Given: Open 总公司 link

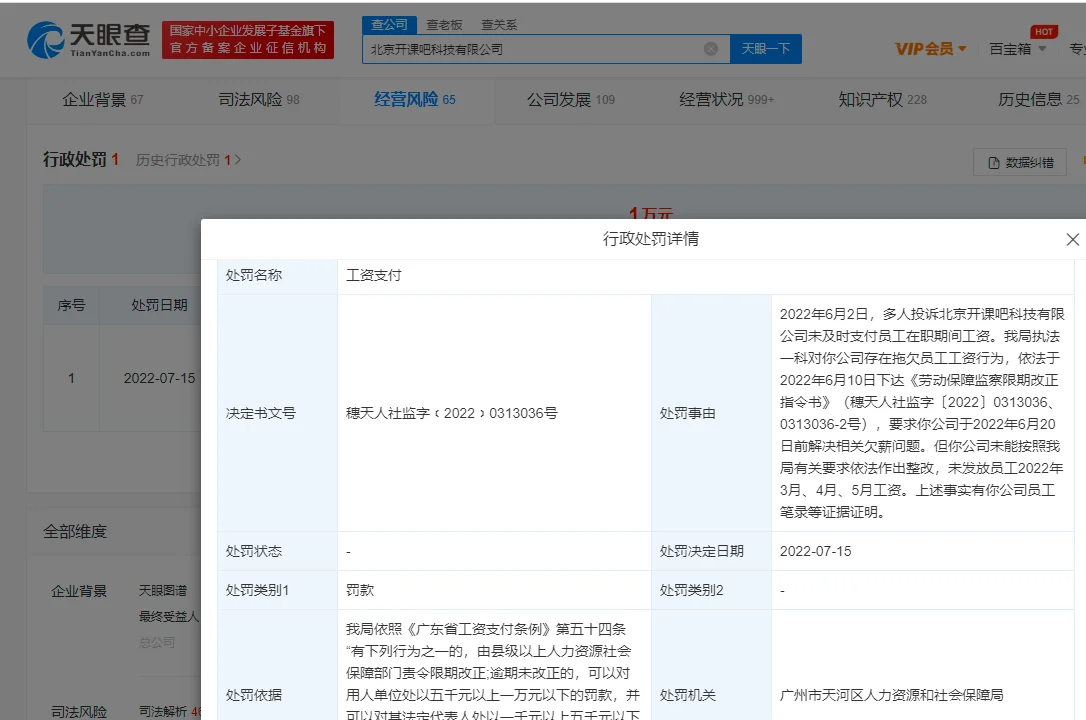Looking at the screenshot, I should tap(157, 642).
